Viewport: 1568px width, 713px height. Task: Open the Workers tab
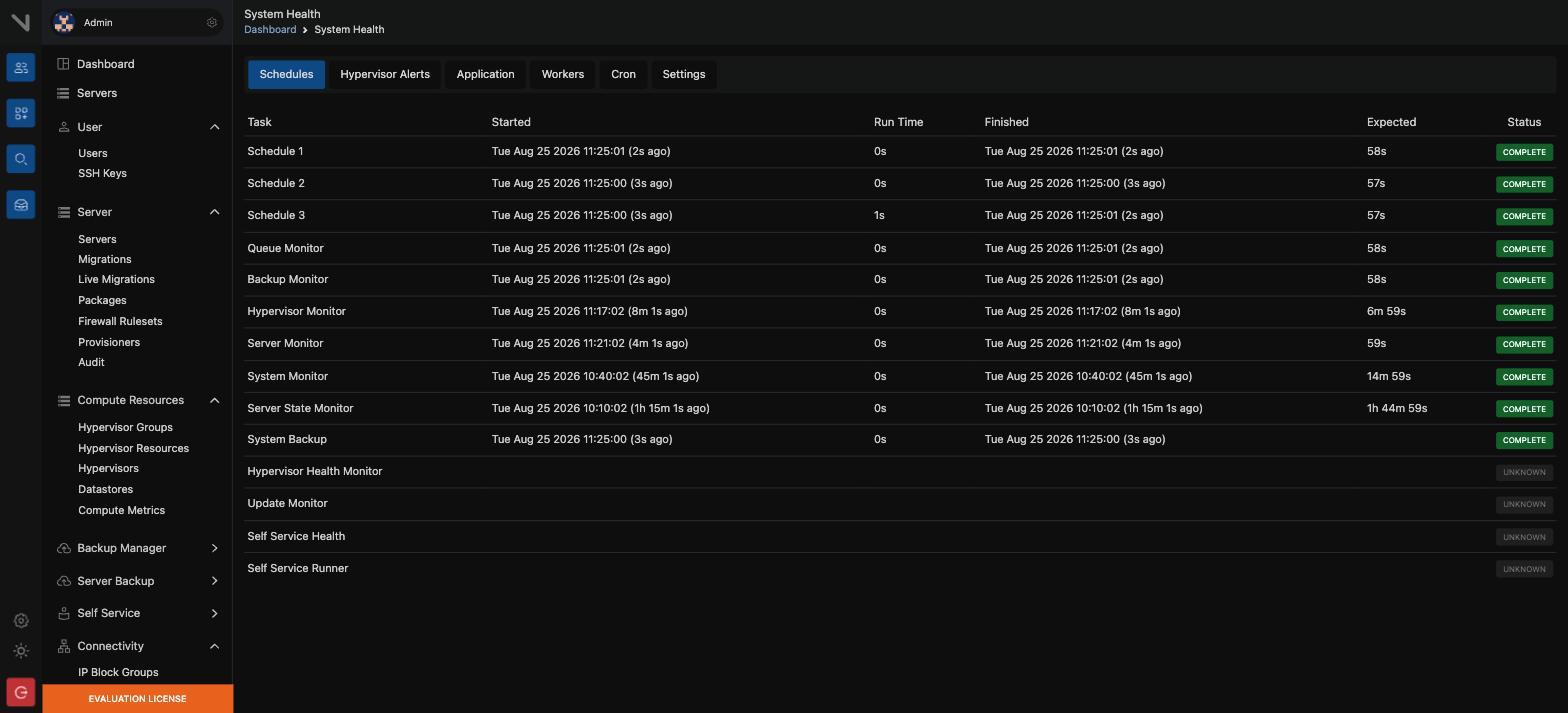[x=563, y=74]
